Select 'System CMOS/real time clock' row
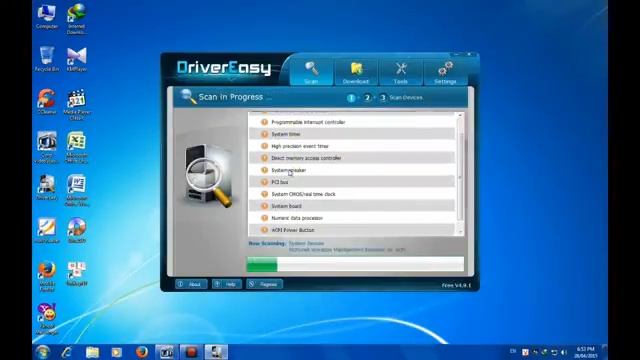Screen dimensions: 640x360 (352, 194)
